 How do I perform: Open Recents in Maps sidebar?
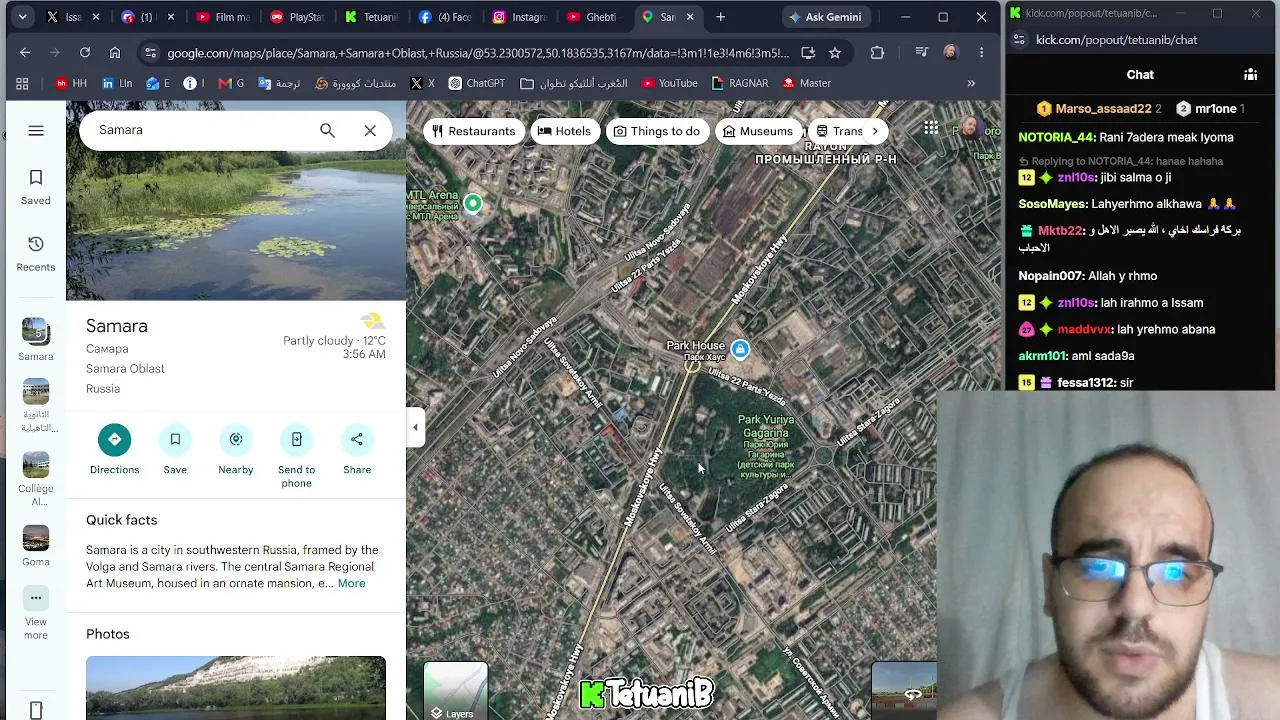point(36,254)
